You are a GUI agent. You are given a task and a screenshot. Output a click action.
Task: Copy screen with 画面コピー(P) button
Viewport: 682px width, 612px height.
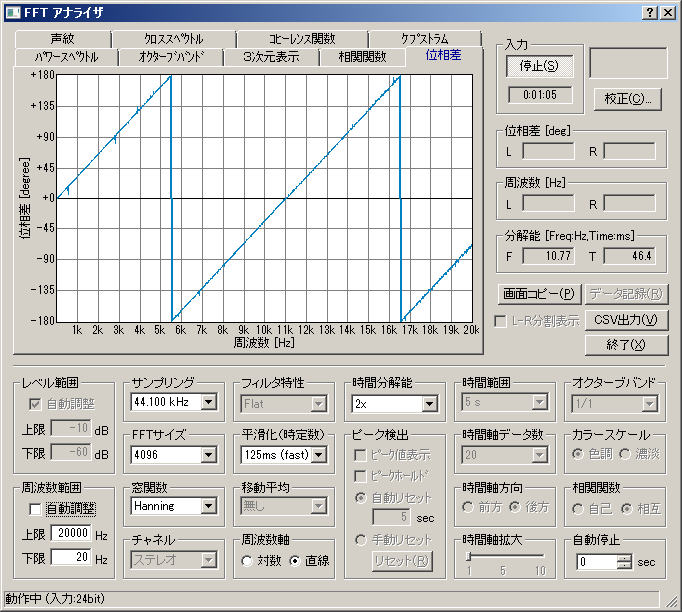pyautogui.click(x=539, y=294)
